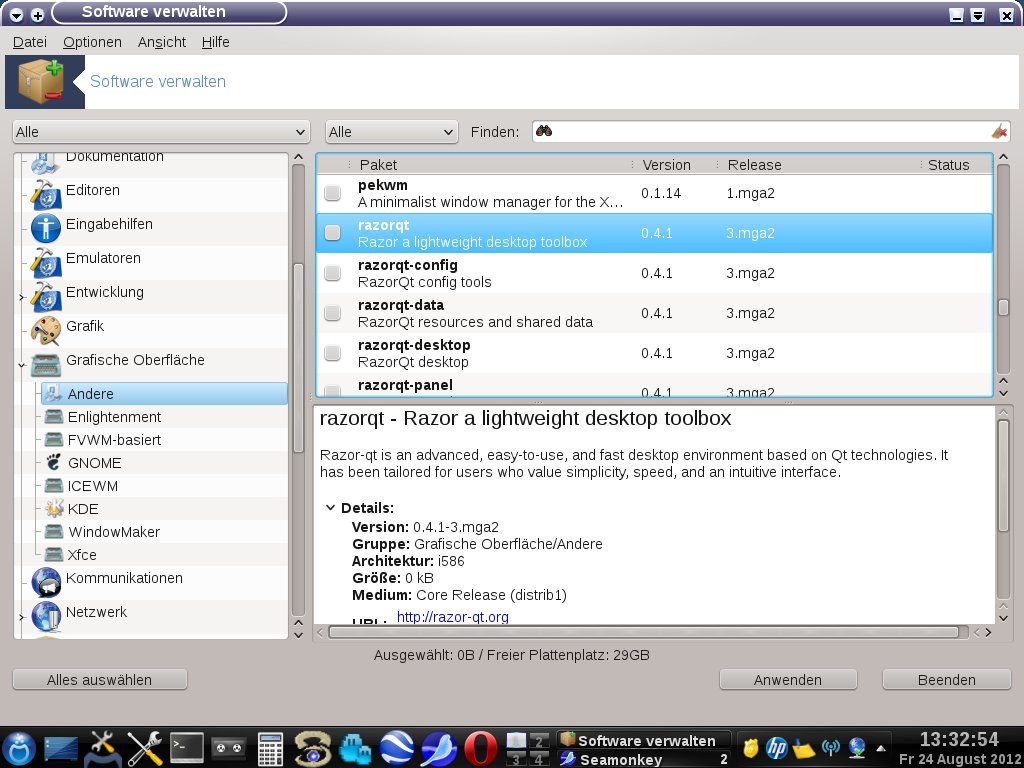Screen dimensions: 1024x768
Task: Open the Ansicht menu
Action: pos(162,42)
